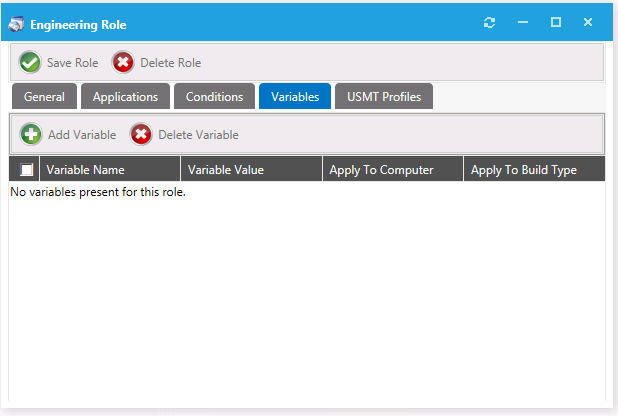Click the refresh icon in the title bar
The image size is (618, 416).
click(x=489, y=23)
